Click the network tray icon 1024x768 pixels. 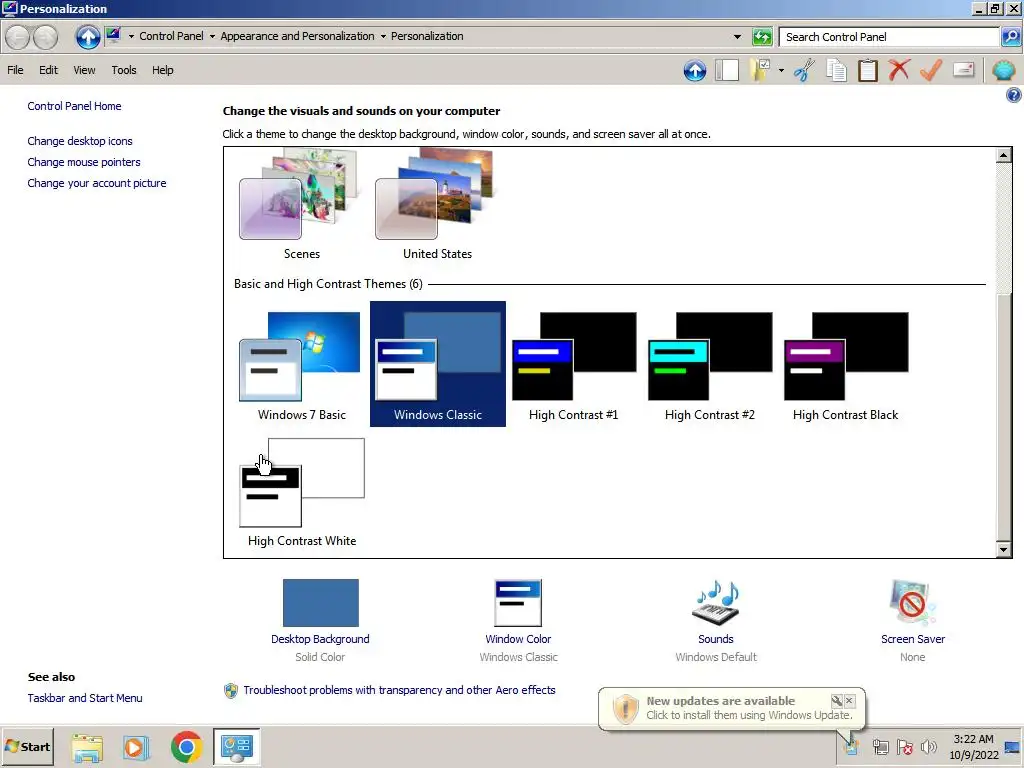tap(880, 746)
